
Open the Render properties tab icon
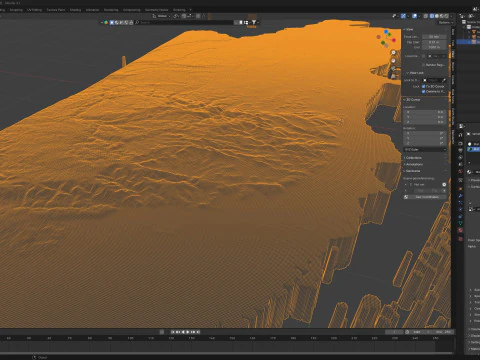pyautogui.click(x=460, y=143)
